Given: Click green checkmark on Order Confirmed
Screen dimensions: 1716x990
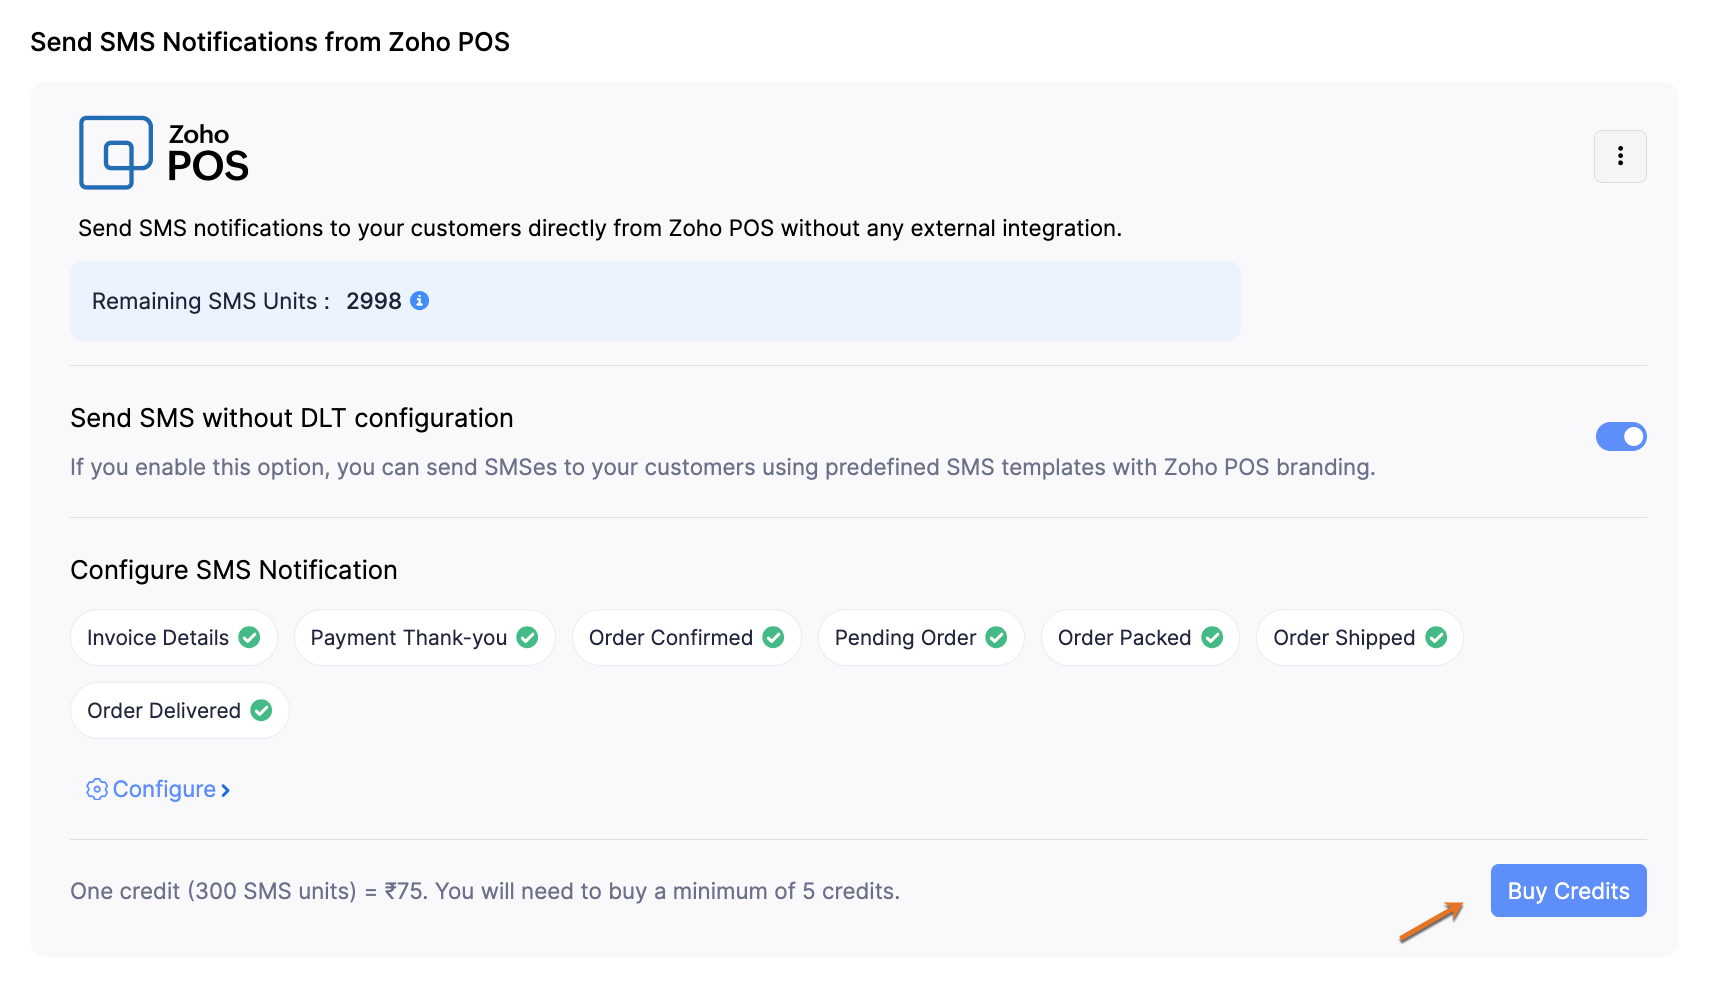Looking at the screenshot, I should coord(774,638).
